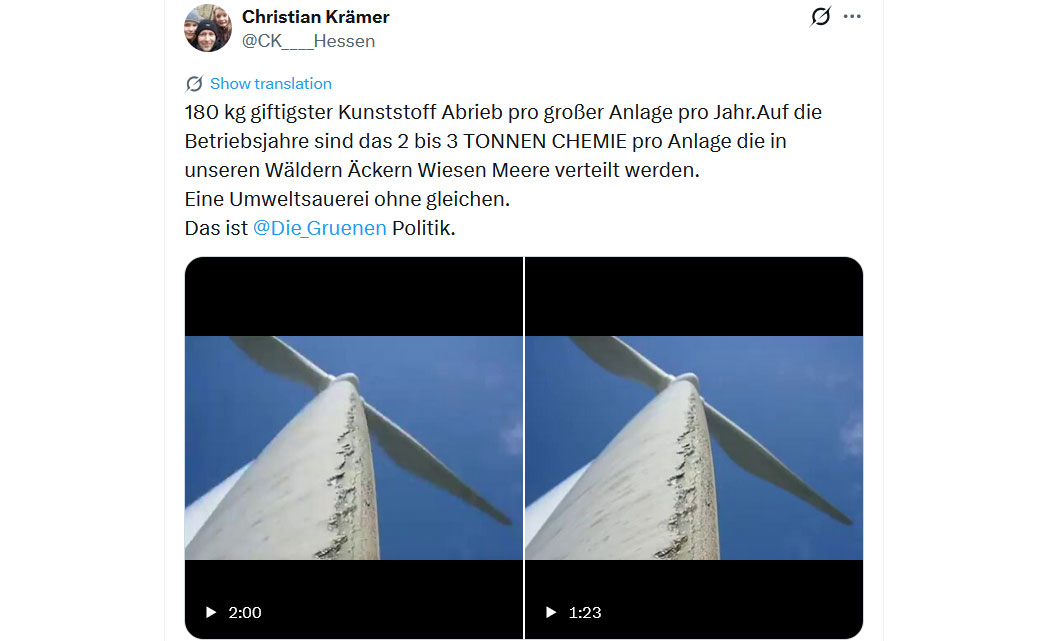Open the @Die_Gruenen mention link
This screenshot has width=1050, height=641.
(319, 228)
